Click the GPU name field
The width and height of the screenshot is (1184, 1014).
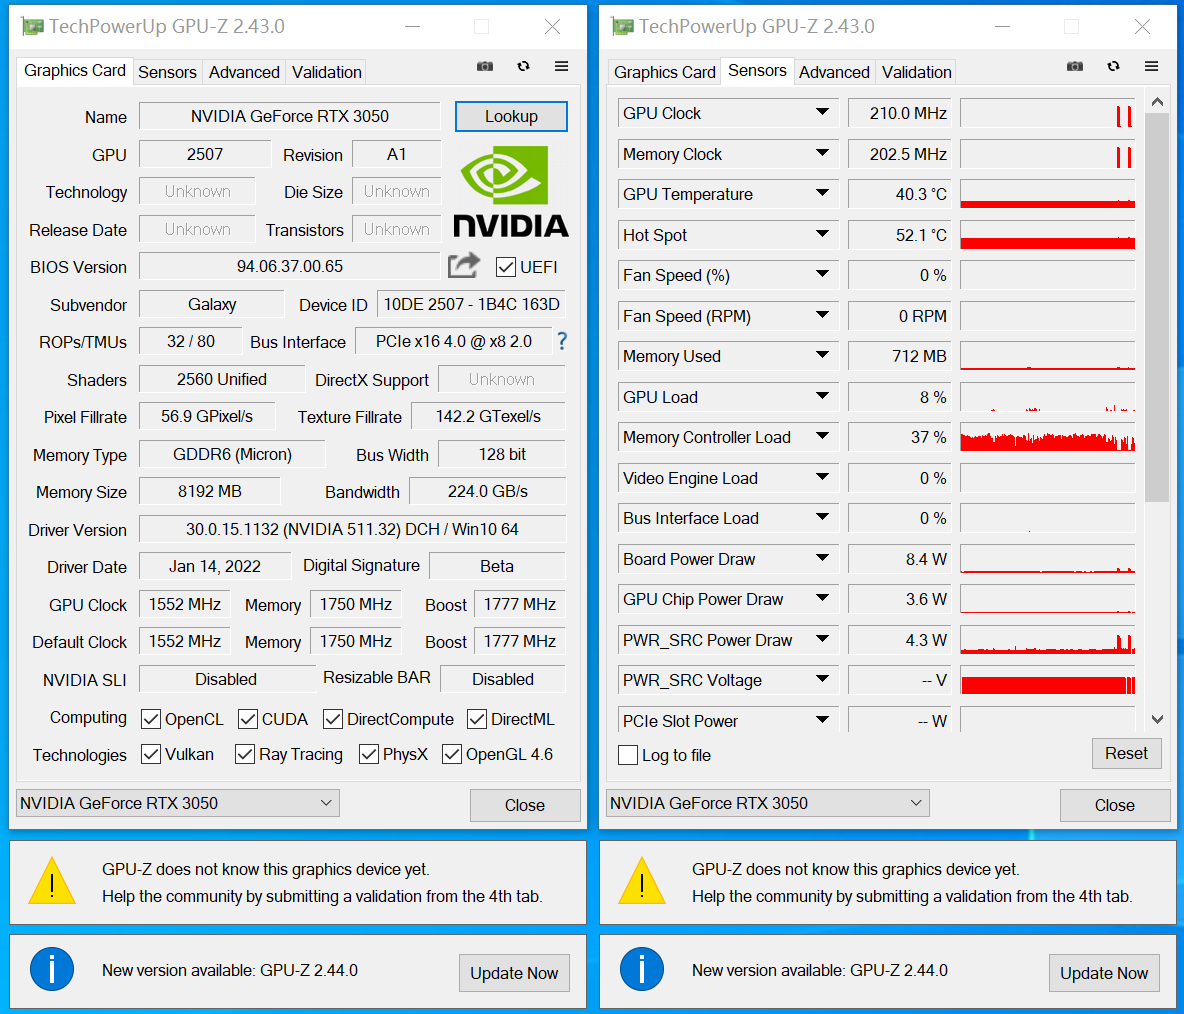290,116
